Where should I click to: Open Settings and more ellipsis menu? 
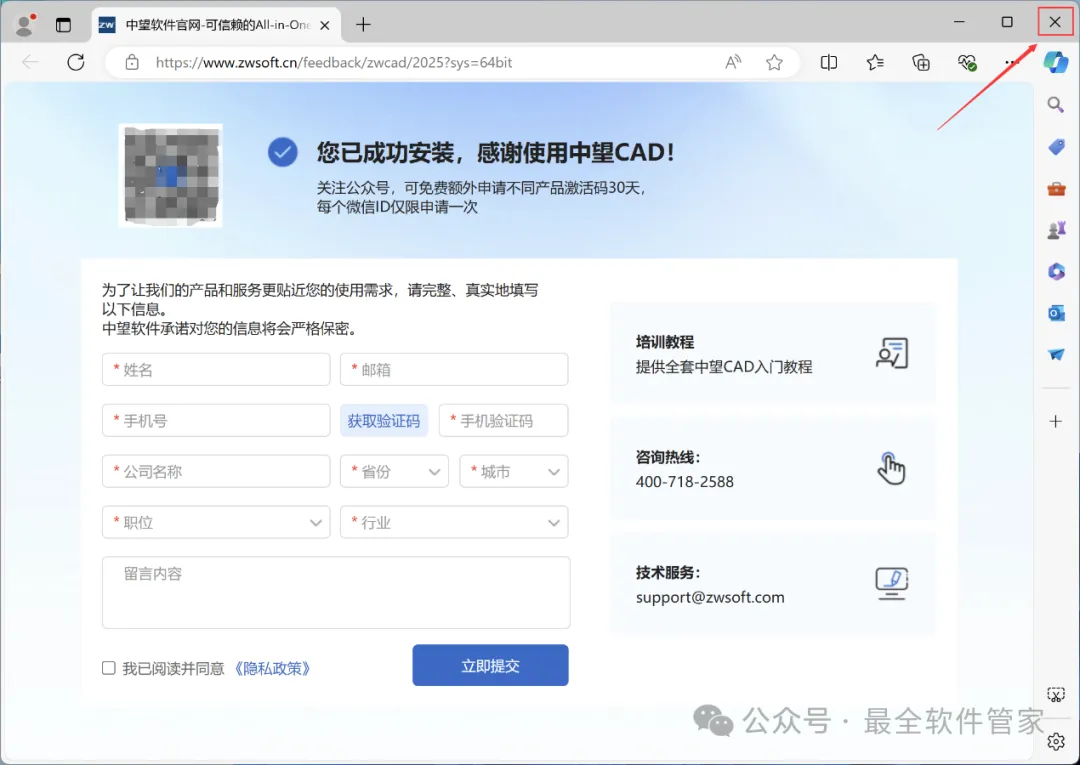click(x=1011, y=63)
